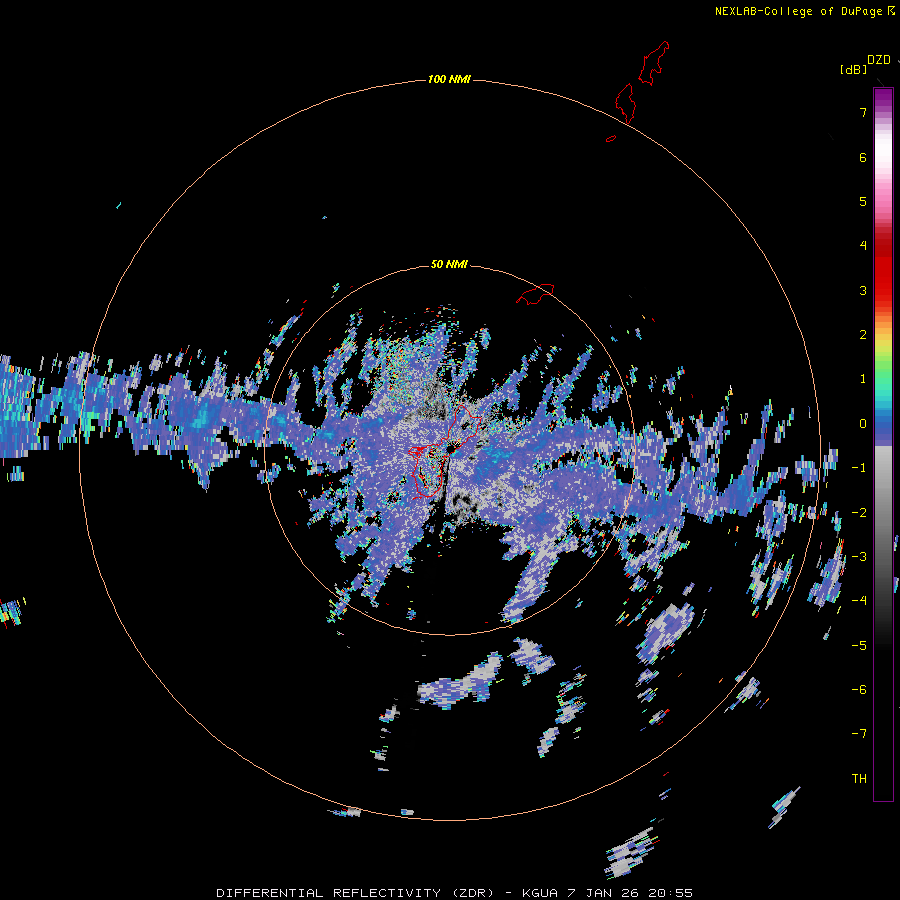Click the red island outline on the 50 NMI ring
This screenshot has height=900, width=900.
click(535, 293)
